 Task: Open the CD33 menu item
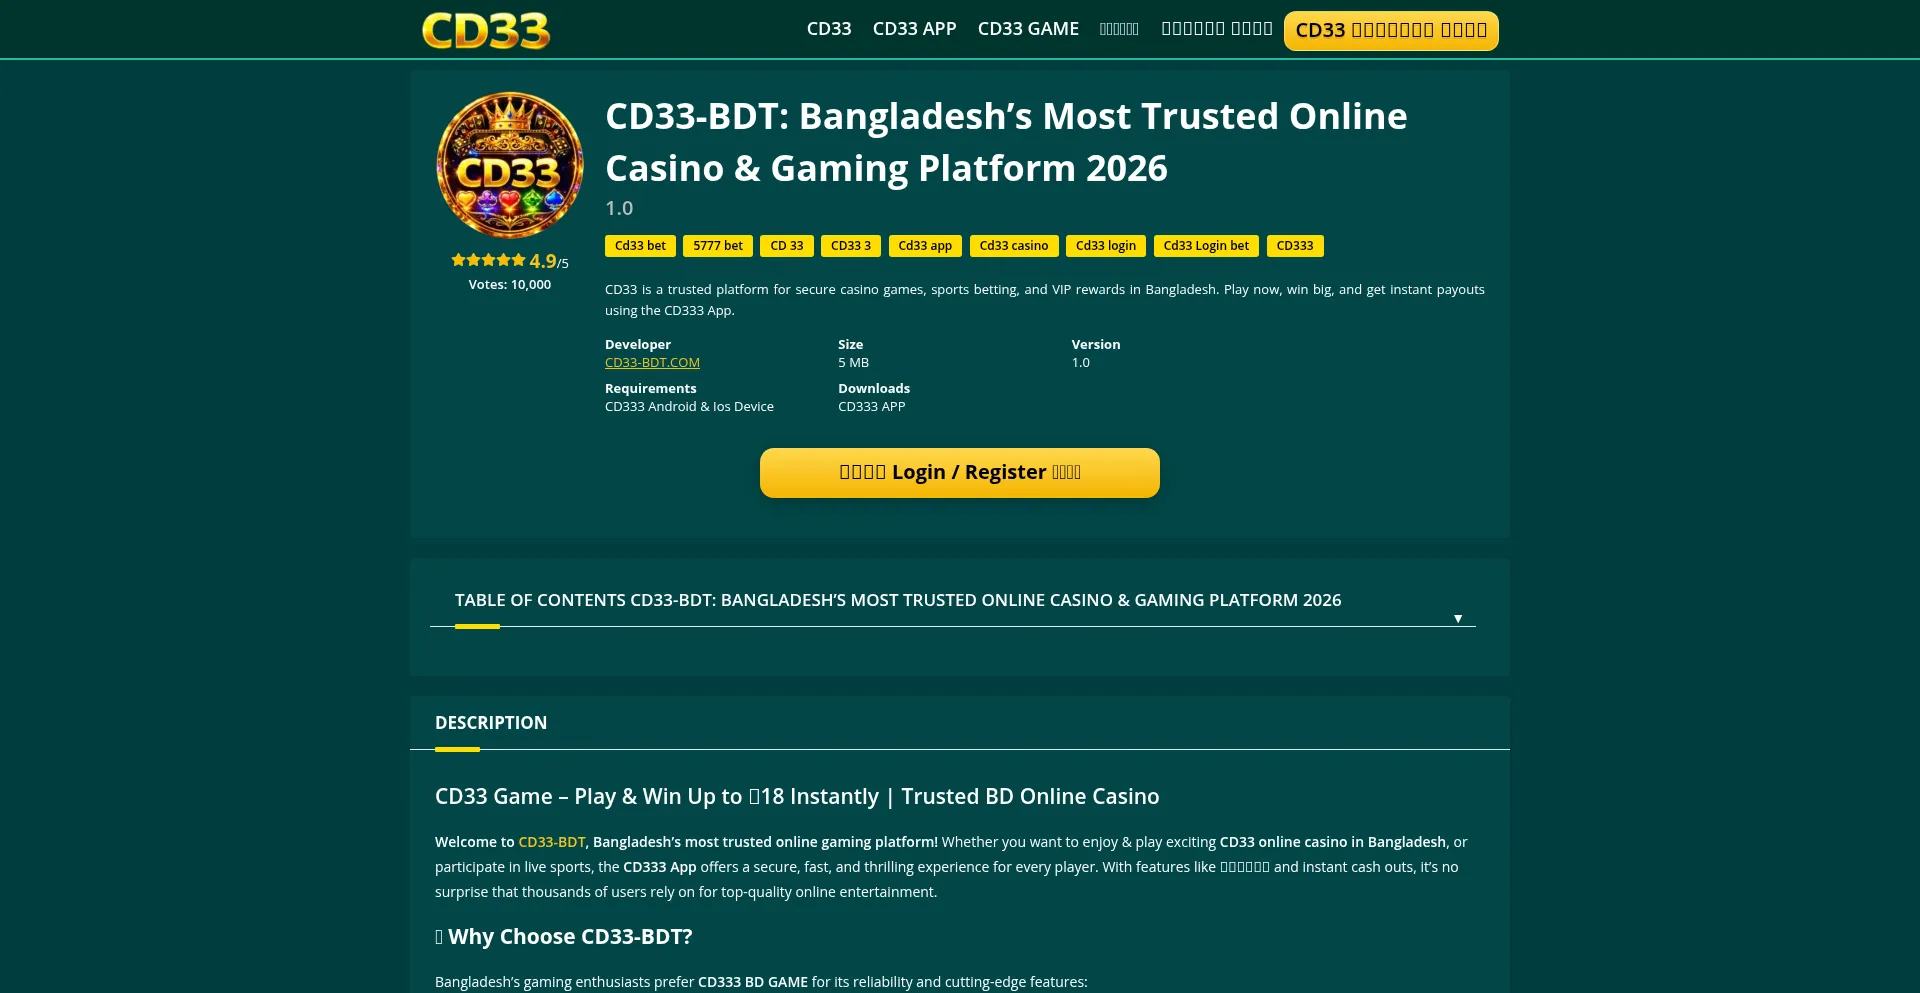[x=829, y=29]
